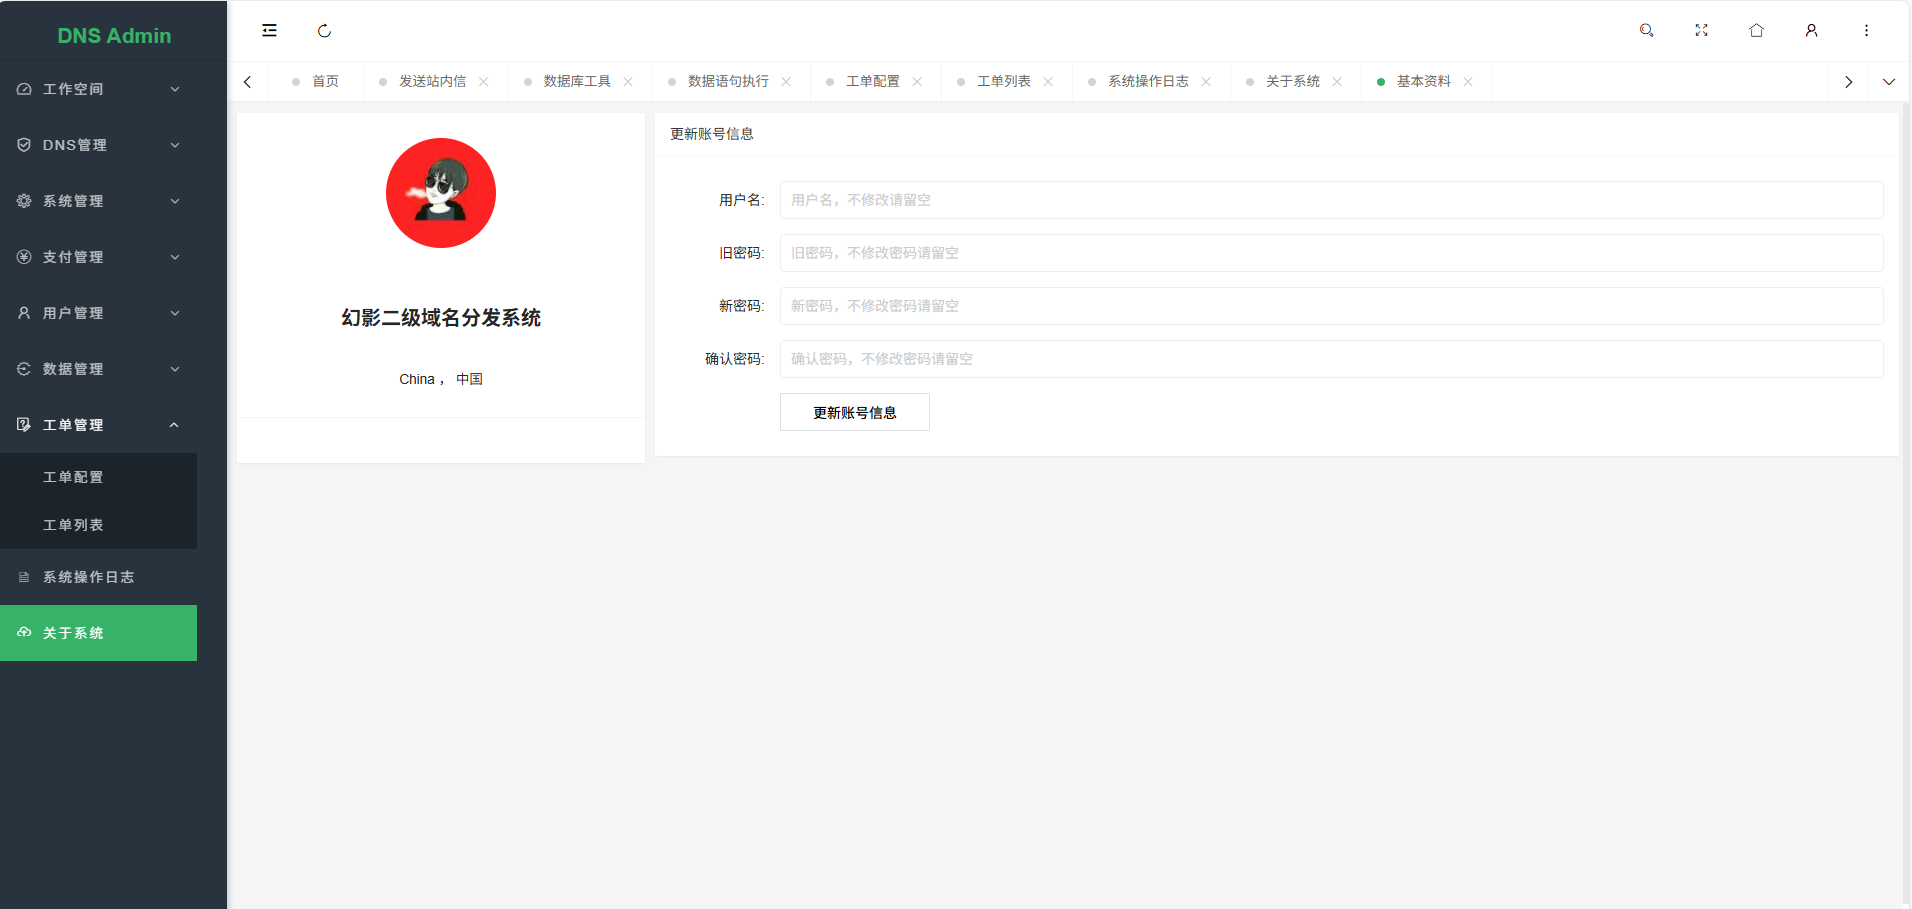The image size is (1912, 909).
Task: Click the round avatar image
Action: click(x=441, y=193)
